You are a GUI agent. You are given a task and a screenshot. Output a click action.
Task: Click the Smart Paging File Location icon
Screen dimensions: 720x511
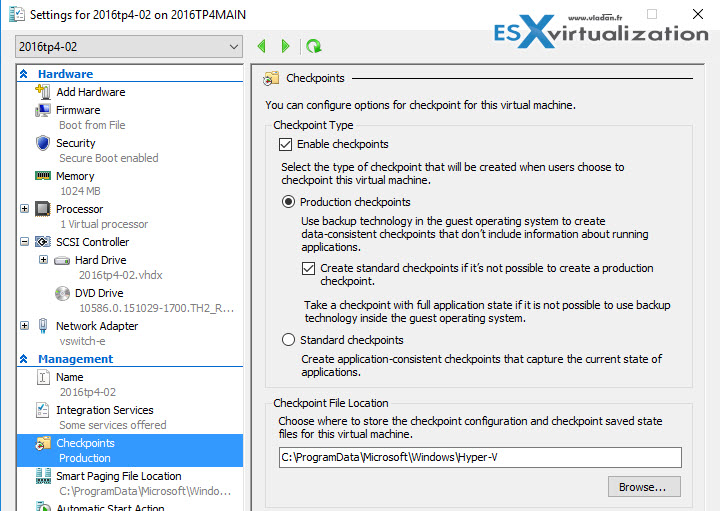(43, 476)
